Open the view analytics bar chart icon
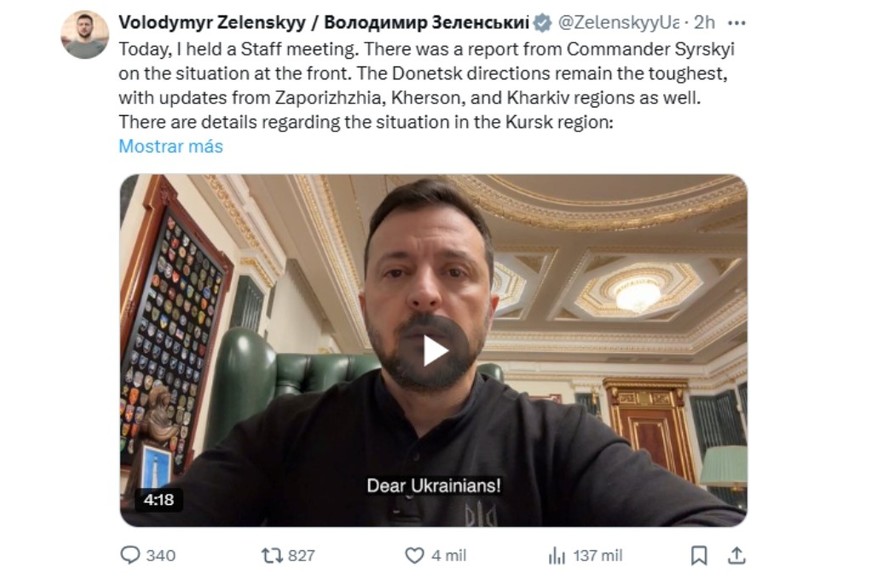The image size is (870, 580). click(x=557, y=555)
